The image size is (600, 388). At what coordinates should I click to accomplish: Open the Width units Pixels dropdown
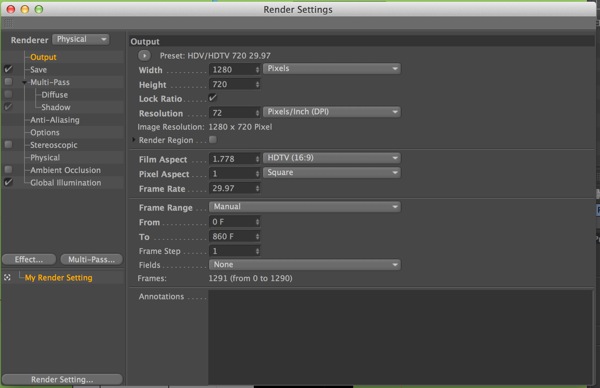coord(332,69)
